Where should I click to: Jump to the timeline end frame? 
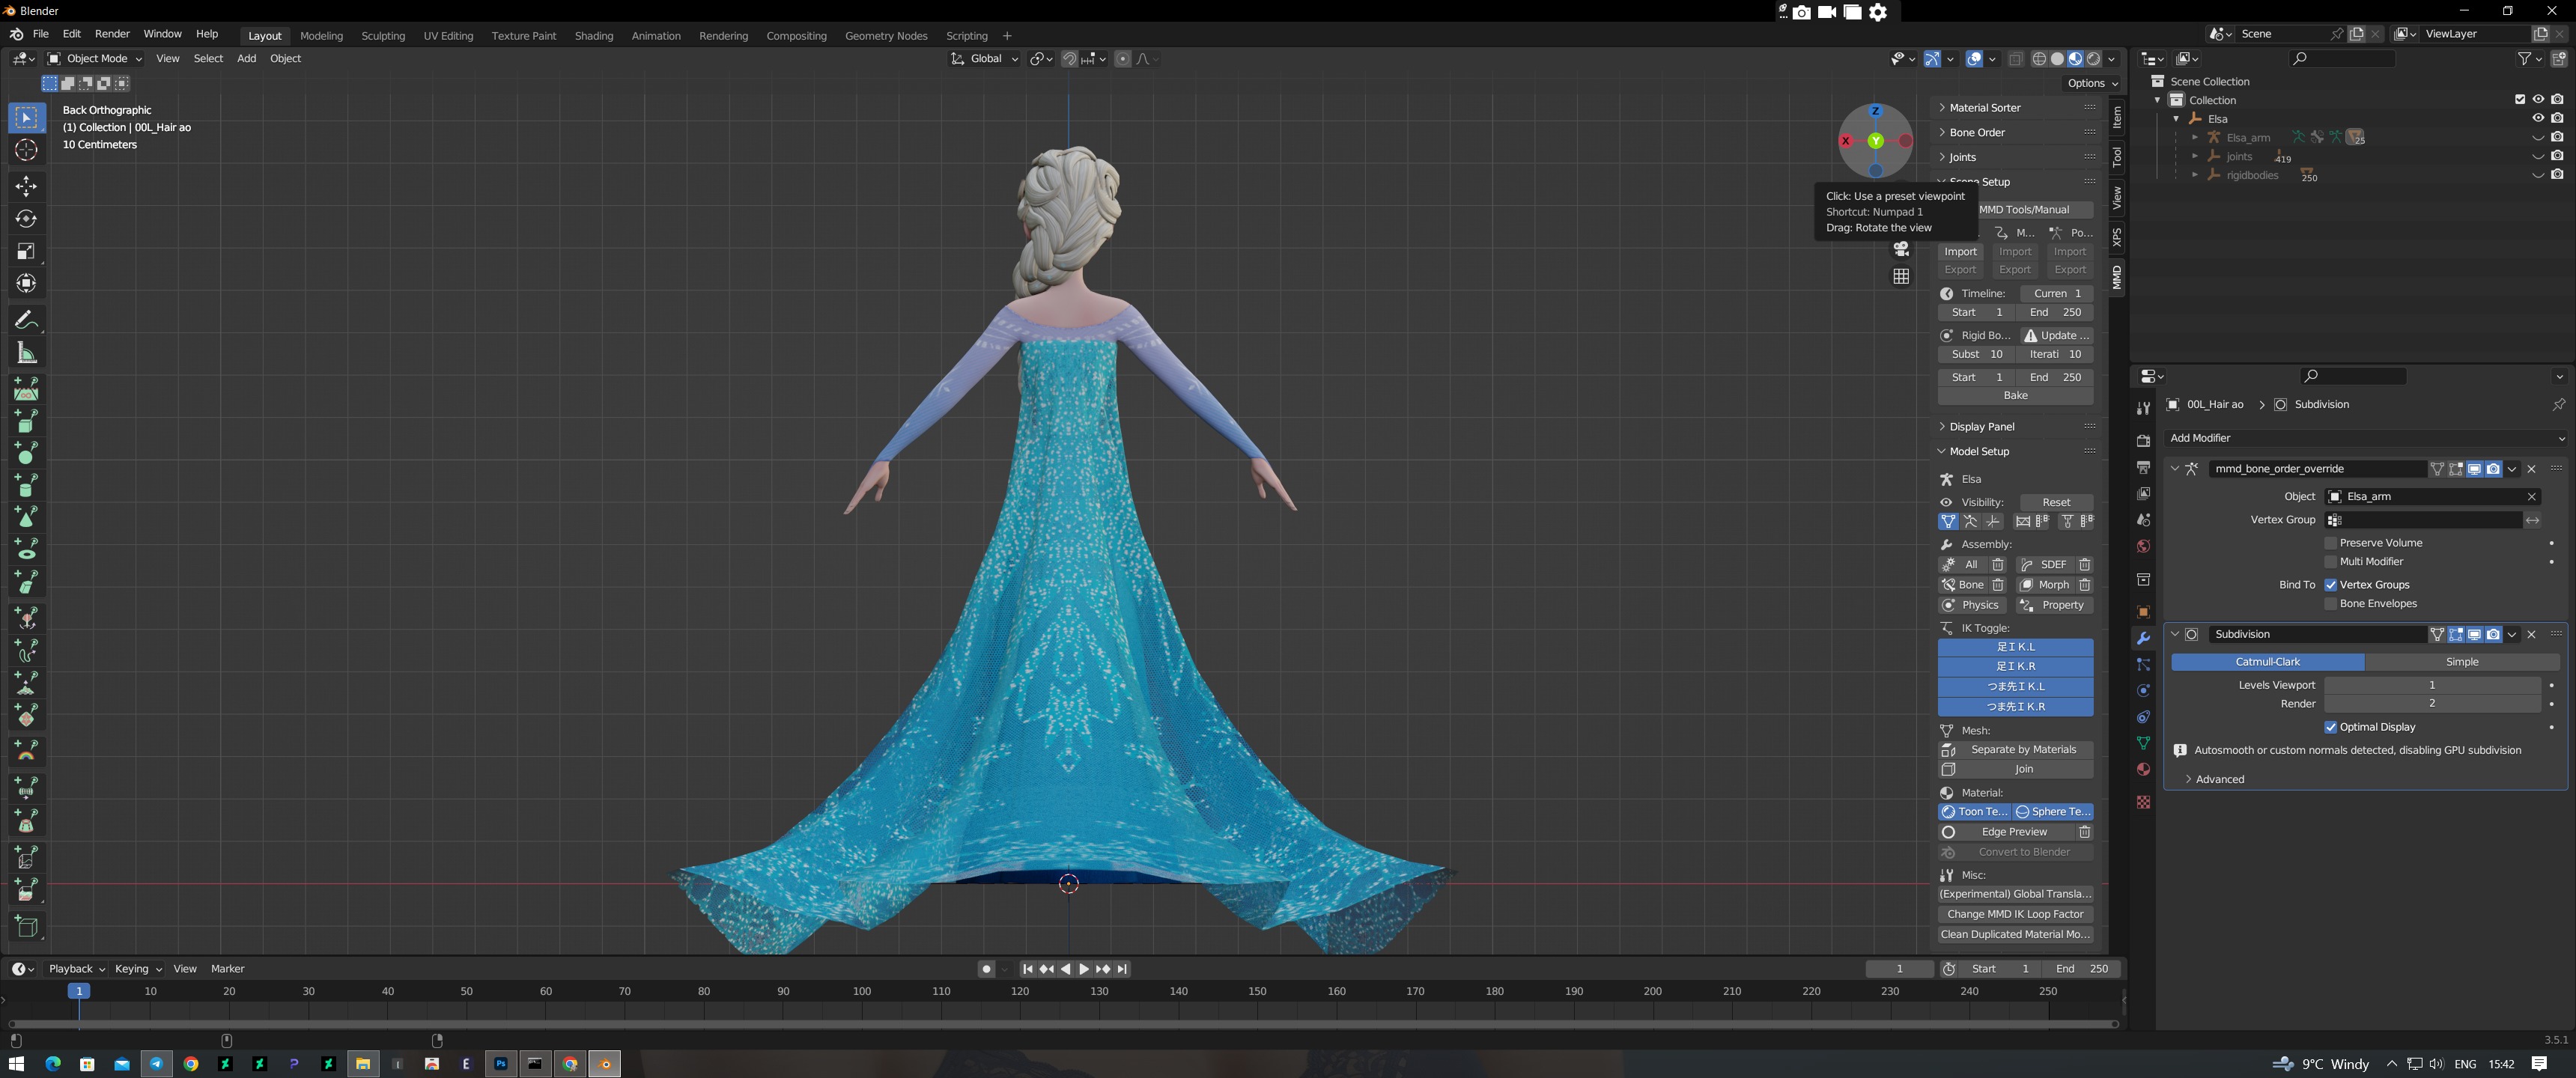coord(1122,969)
